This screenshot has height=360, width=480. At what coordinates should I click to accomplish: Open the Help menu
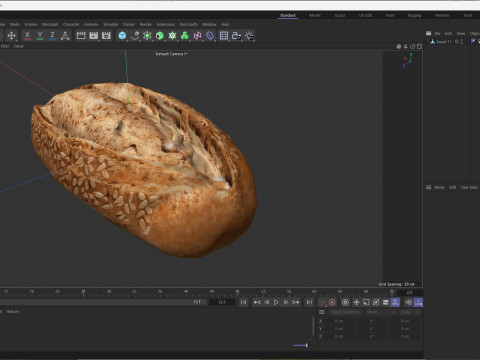click(x=225, y=24)
